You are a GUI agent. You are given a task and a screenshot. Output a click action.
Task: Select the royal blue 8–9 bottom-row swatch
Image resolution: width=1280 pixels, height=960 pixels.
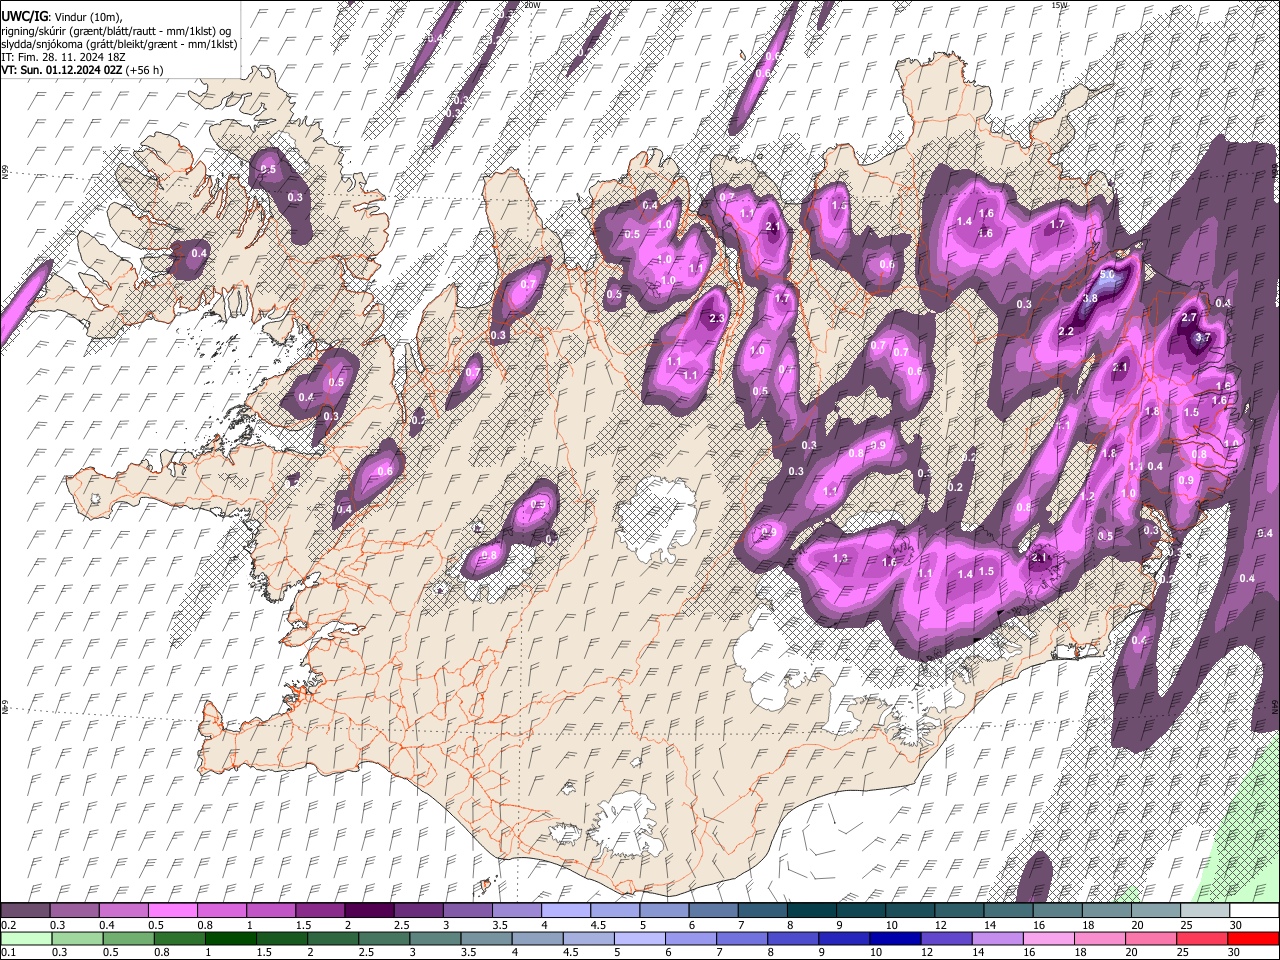(792, 938)
